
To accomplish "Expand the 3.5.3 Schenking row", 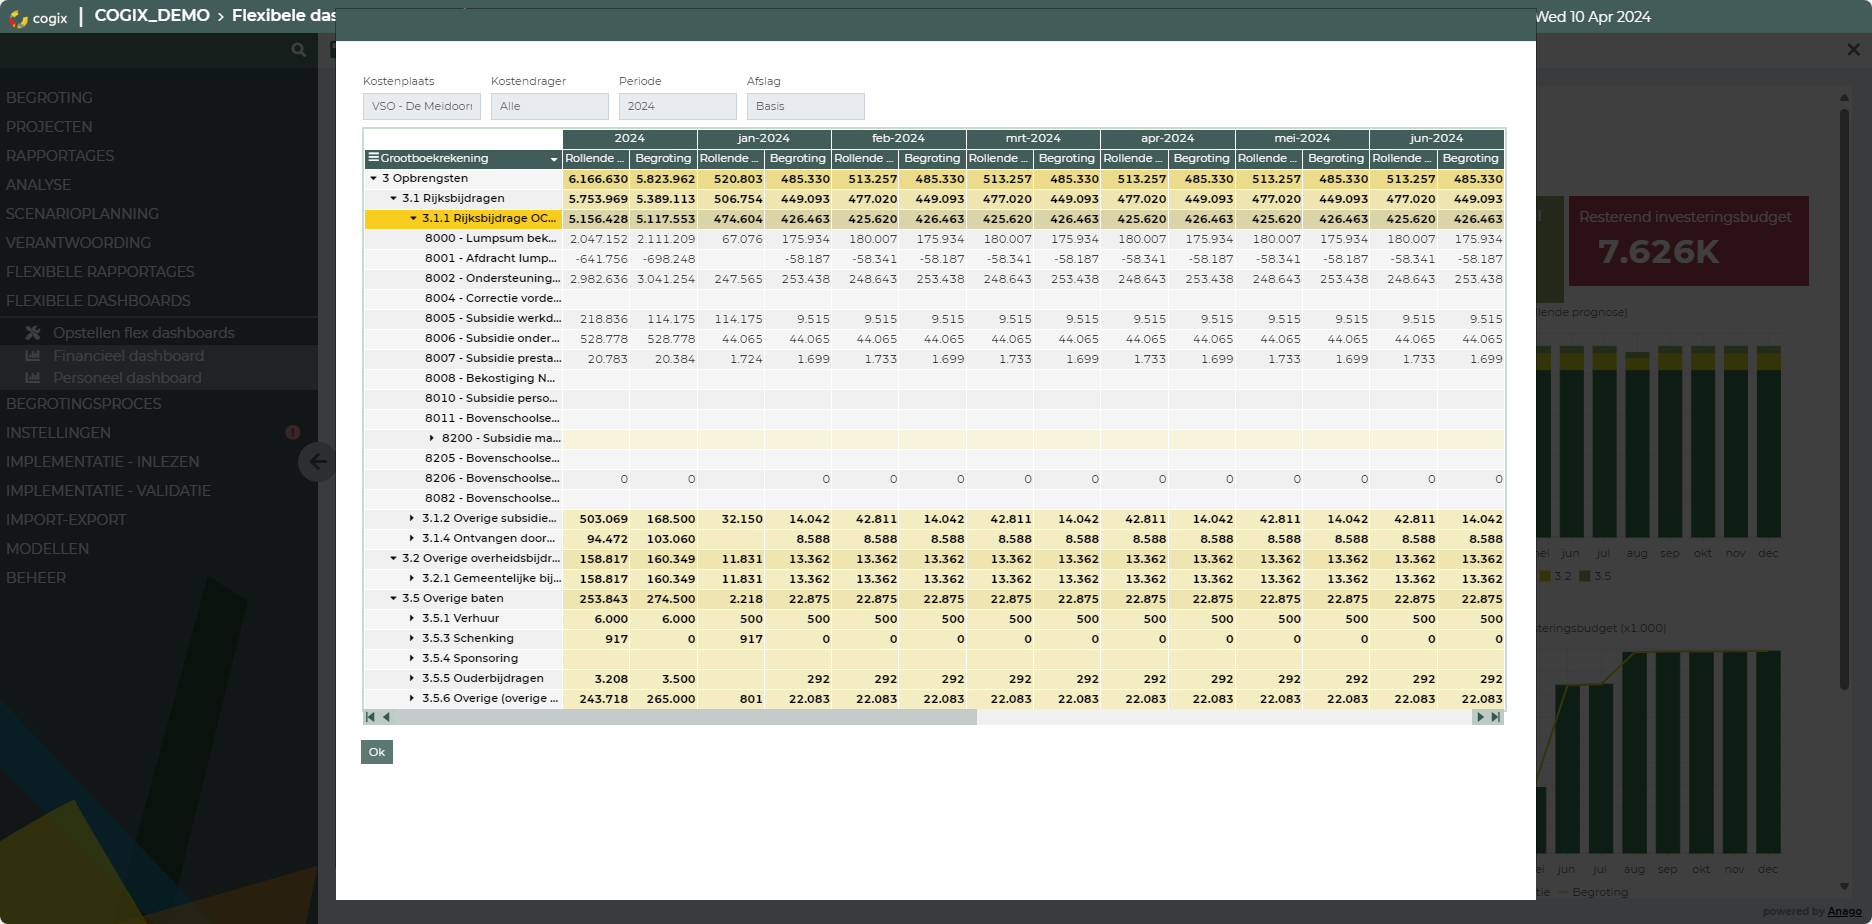I will tap(412, 638).
